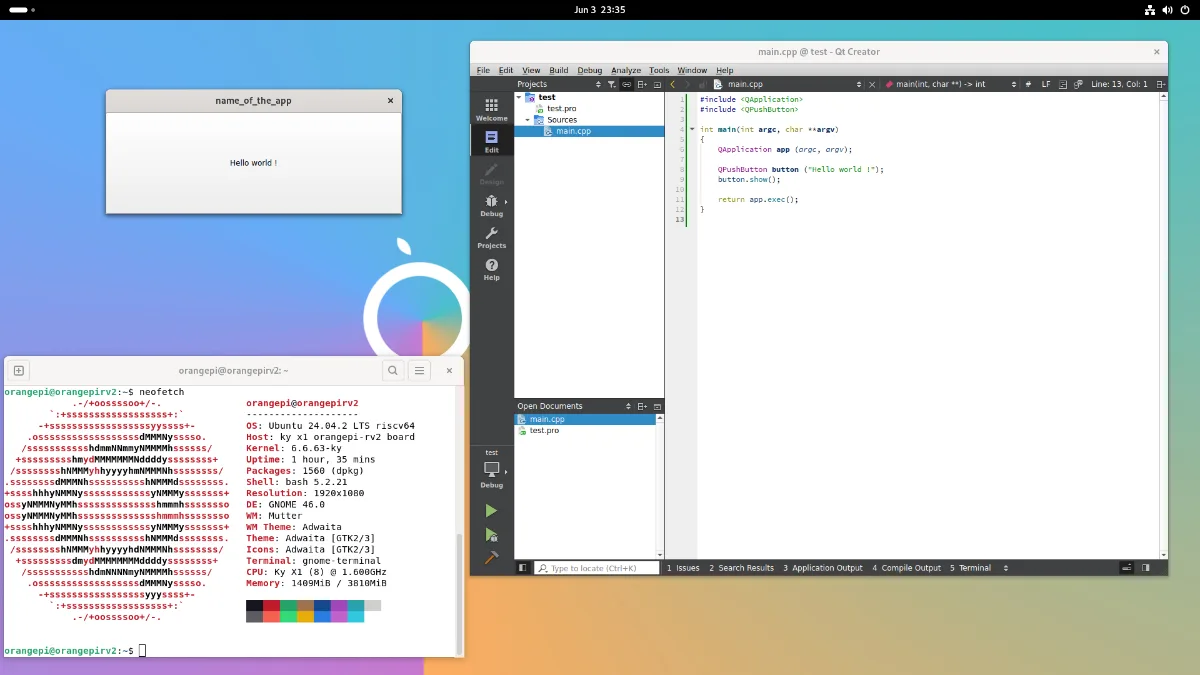This screenshot has width=1200, height=675.
Task: Open output panes selector arrows
Action: coord(1006,567)
